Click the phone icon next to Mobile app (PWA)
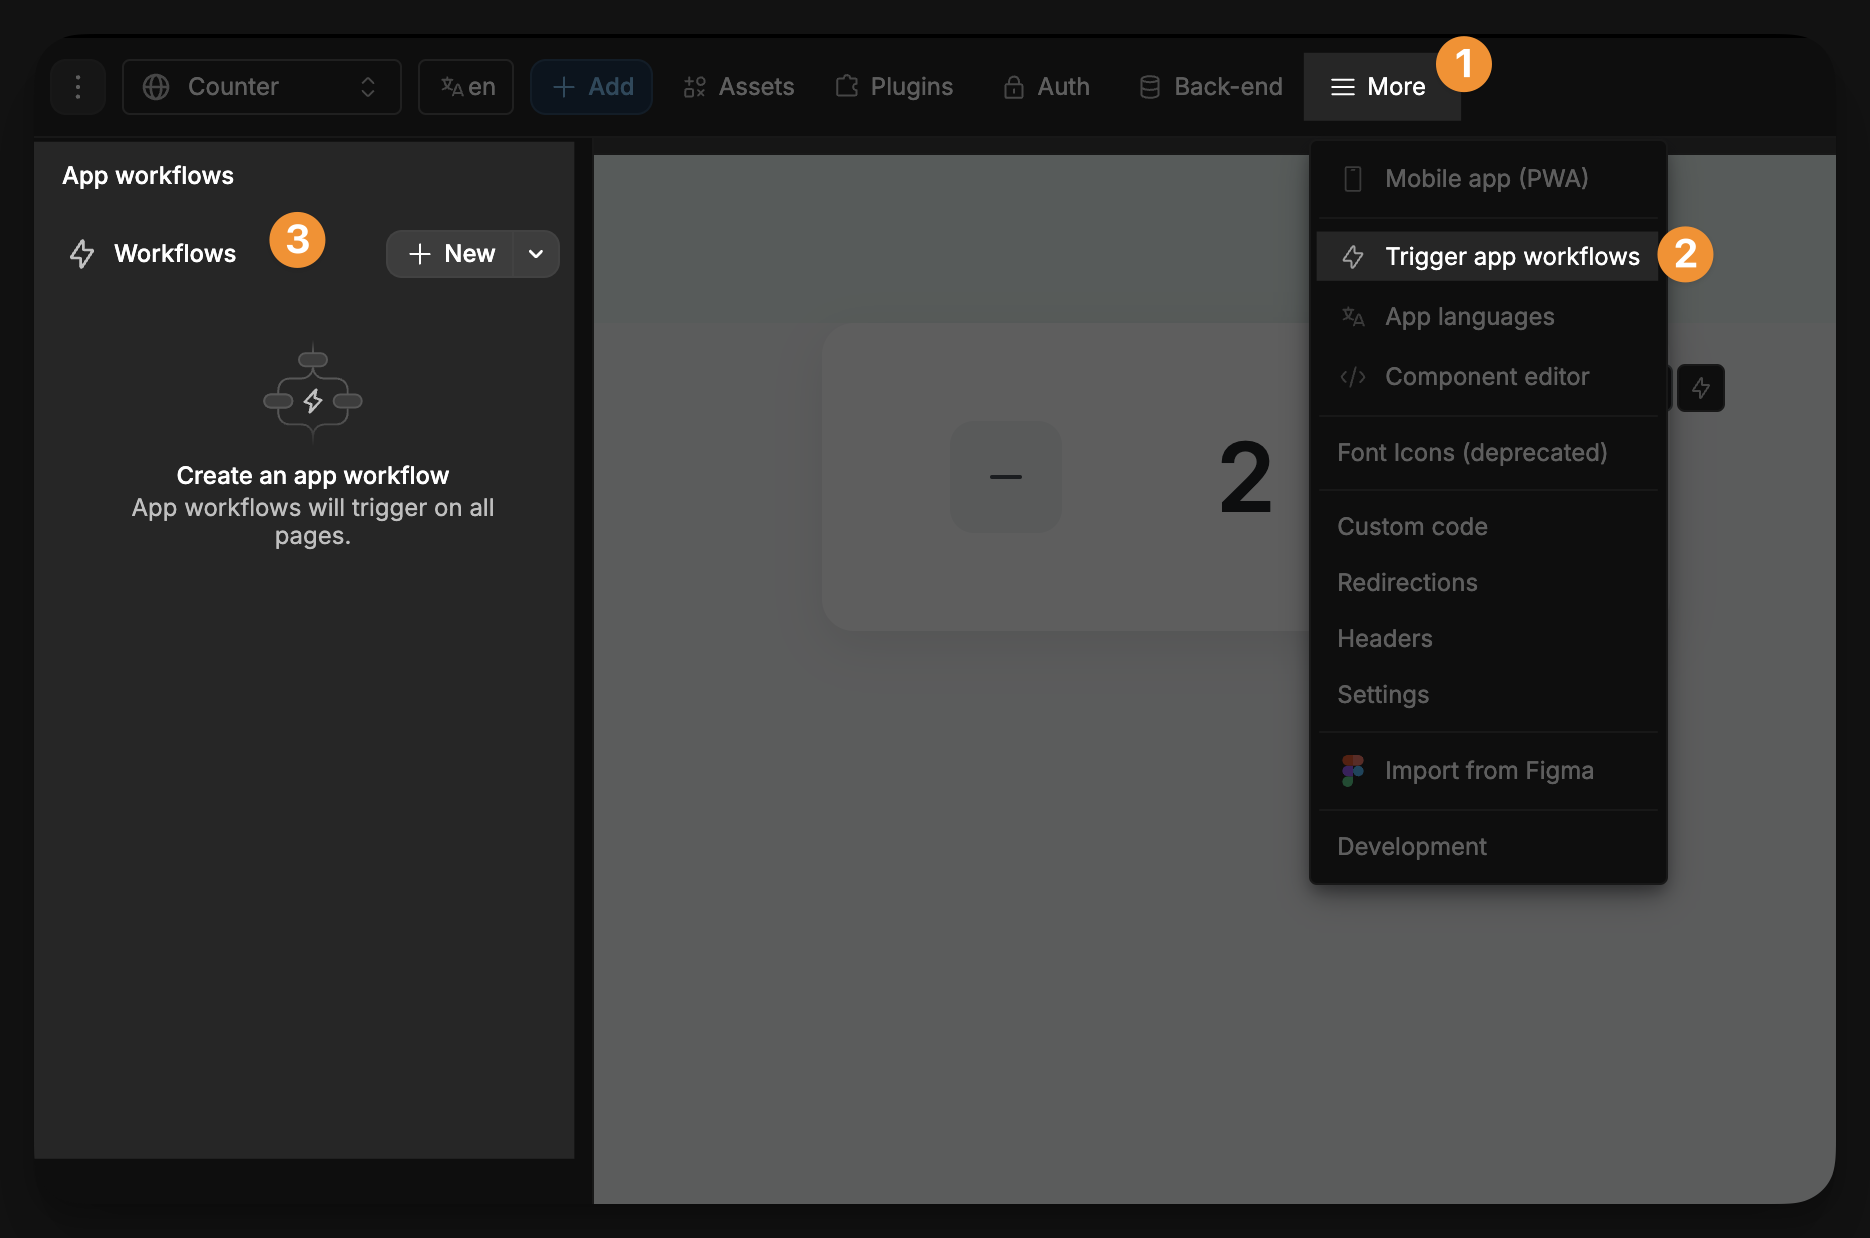The height and width of the screenshot is (1238, 1870). 1353,178
